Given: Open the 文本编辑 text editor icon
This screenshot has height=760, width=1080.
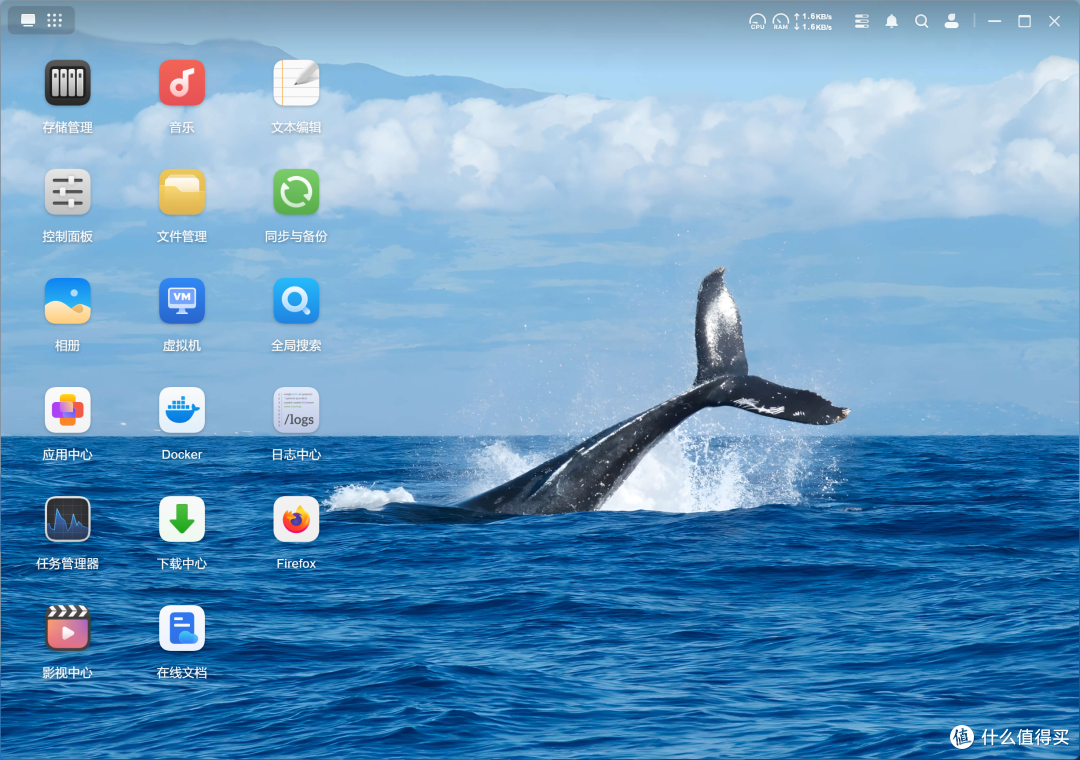Looking at the screenshot, I should pyautogui.click(x=296, y=83).
